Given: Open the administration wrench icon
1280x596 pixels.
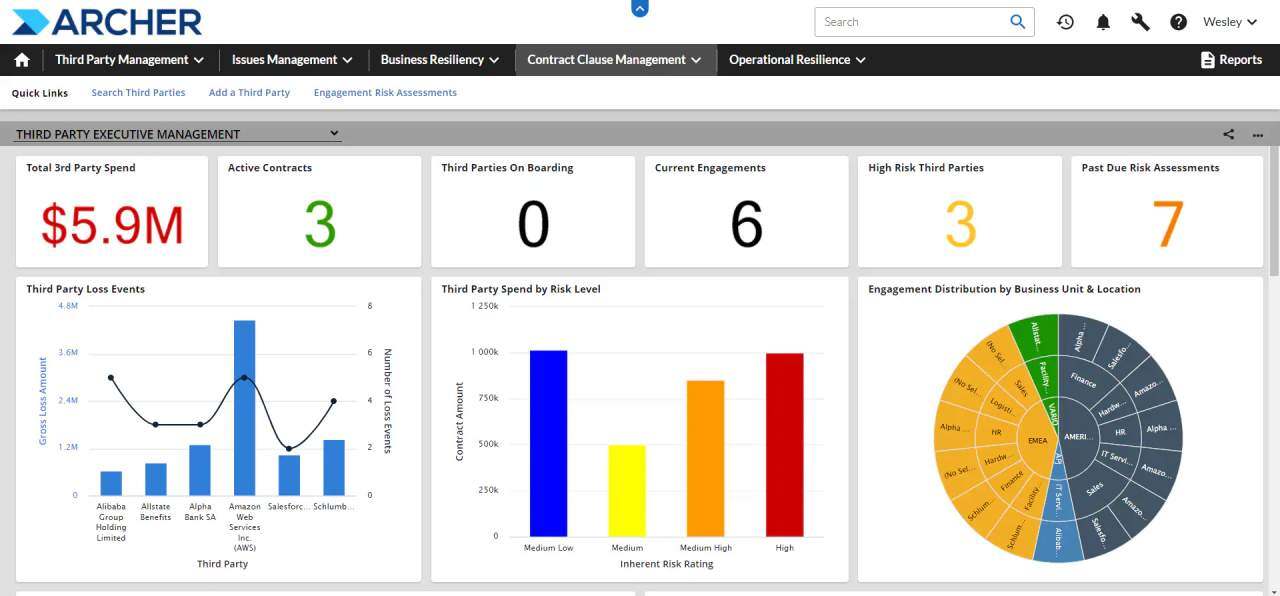Looking at the screenshot, I should pos(1140,21).
